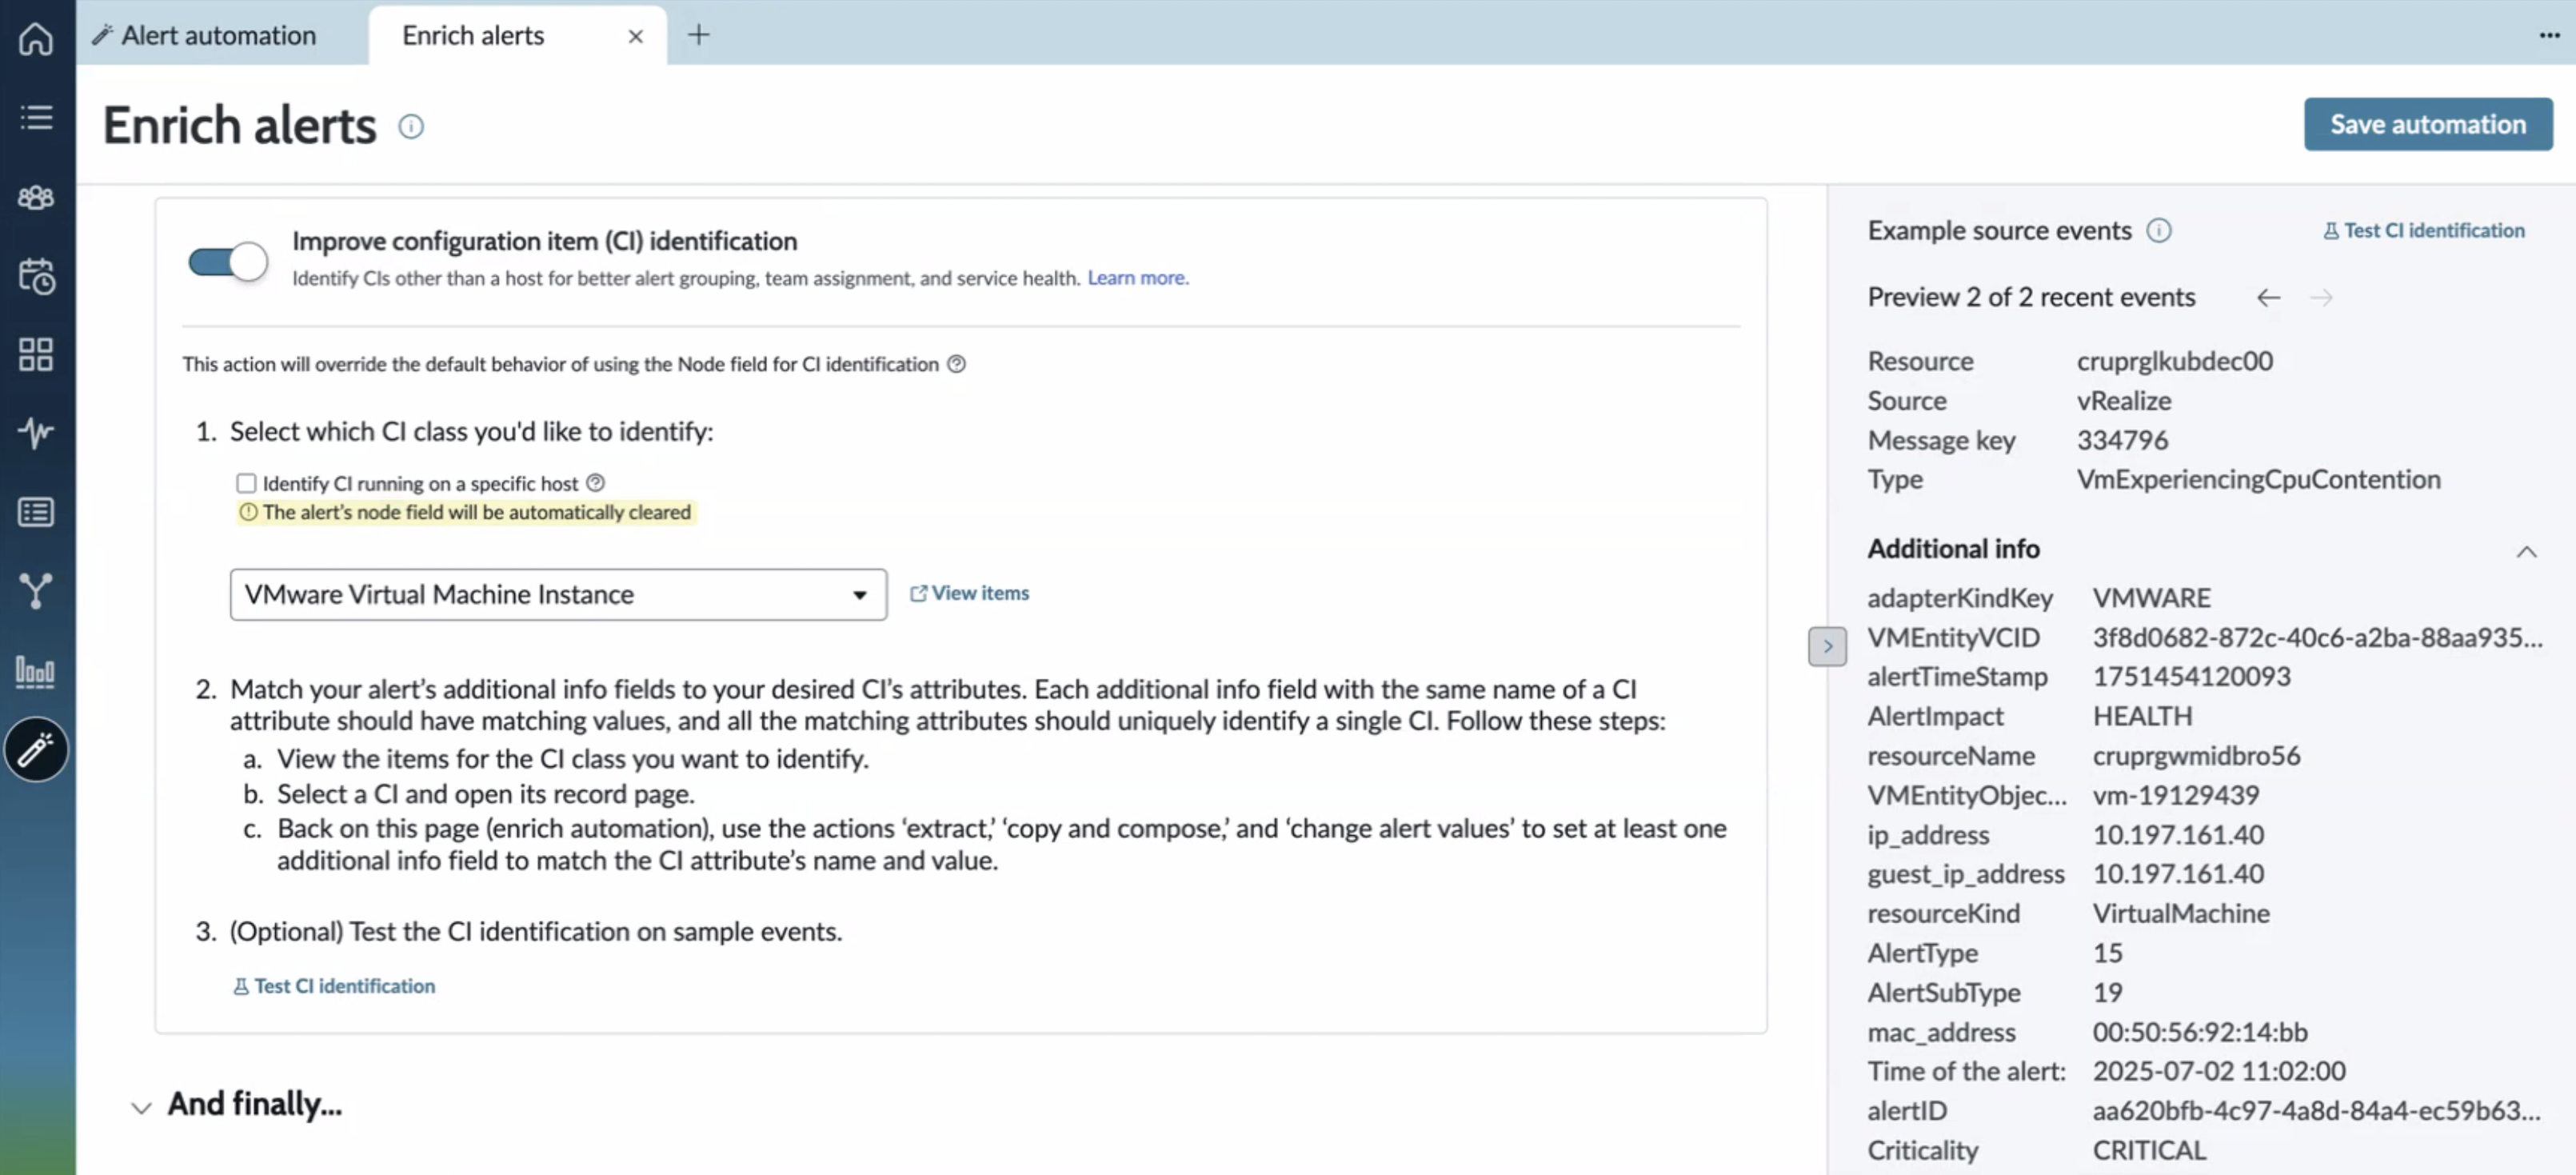Image resolution: width=2576 pixels, height=1175 pixels.
Task: Open the list view sidebar icon
Action: 36,117
